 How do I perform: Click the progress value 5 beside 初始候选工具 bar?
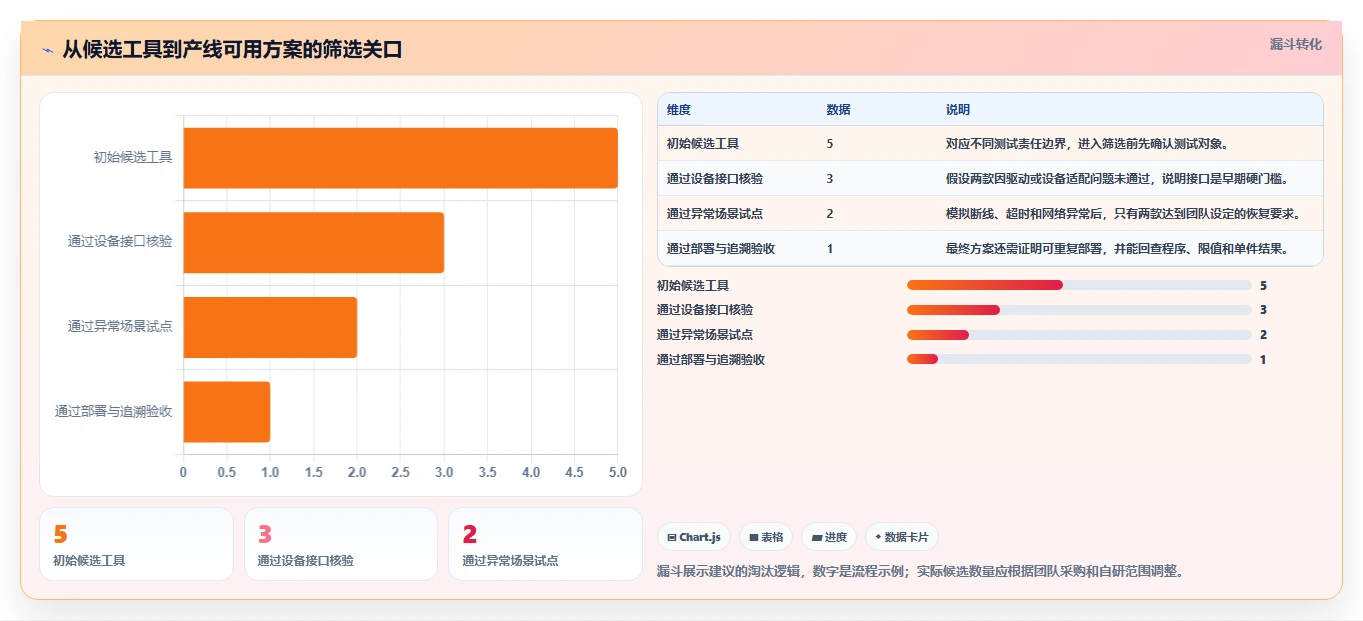pos(1263,285)
